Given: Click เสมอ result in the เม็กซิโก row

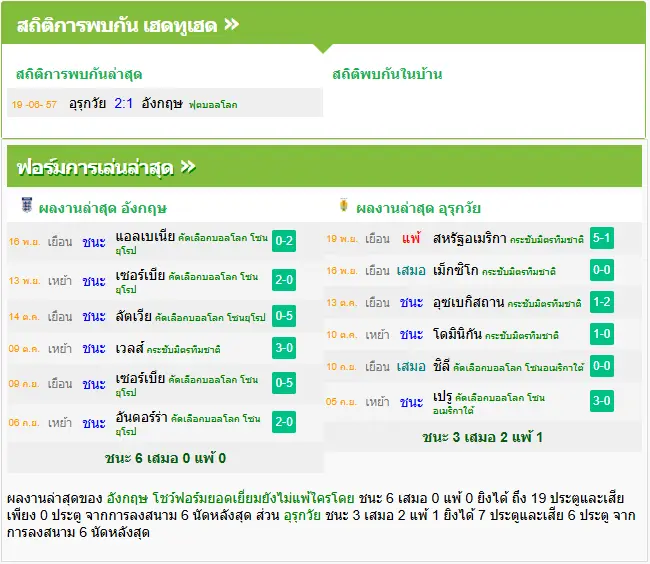Looking at the screenshot, I should point(411,271).
